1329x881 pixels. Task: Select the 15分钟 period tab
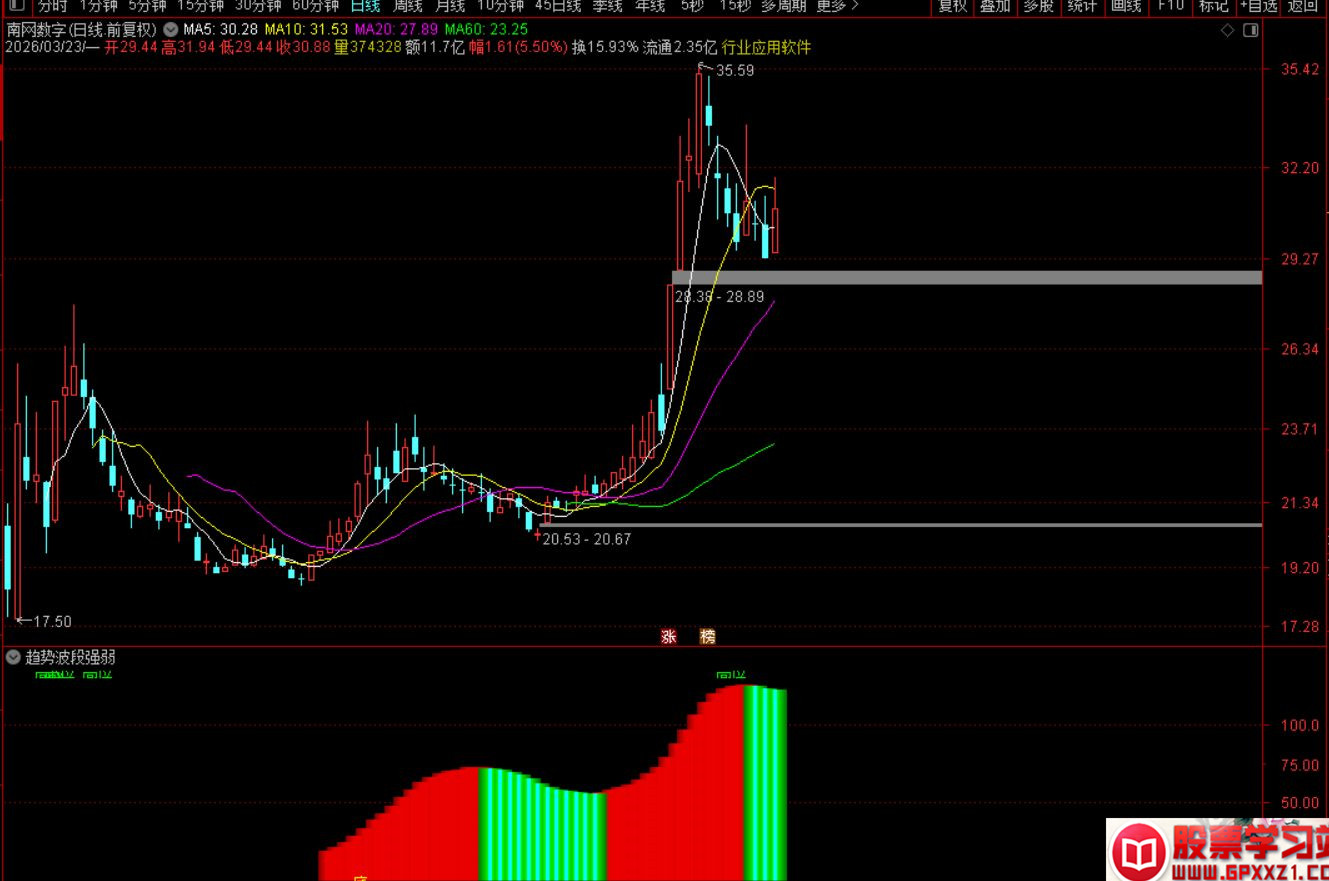click(x=200, y=6)
